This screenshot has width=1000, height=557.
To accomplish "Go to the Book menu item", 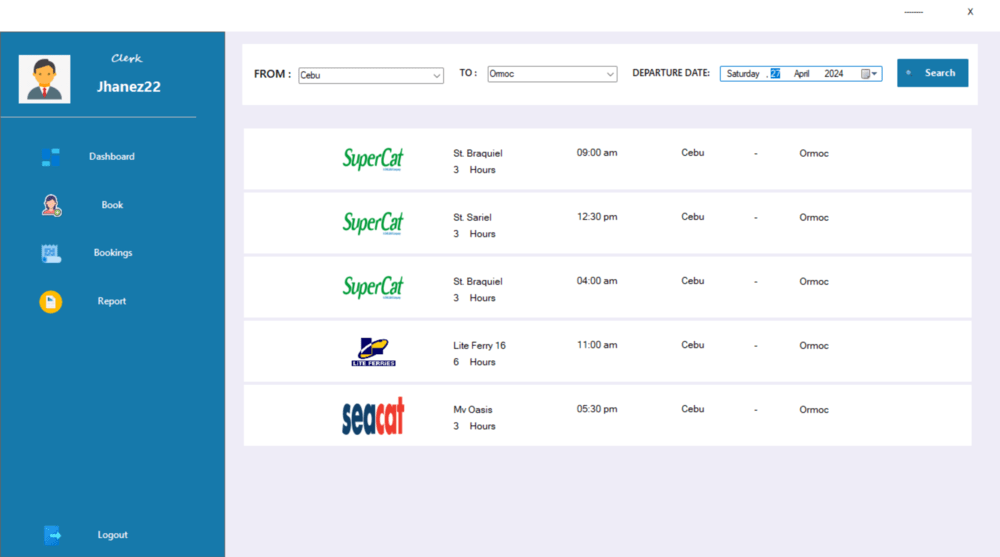I will tap(112, 205).
